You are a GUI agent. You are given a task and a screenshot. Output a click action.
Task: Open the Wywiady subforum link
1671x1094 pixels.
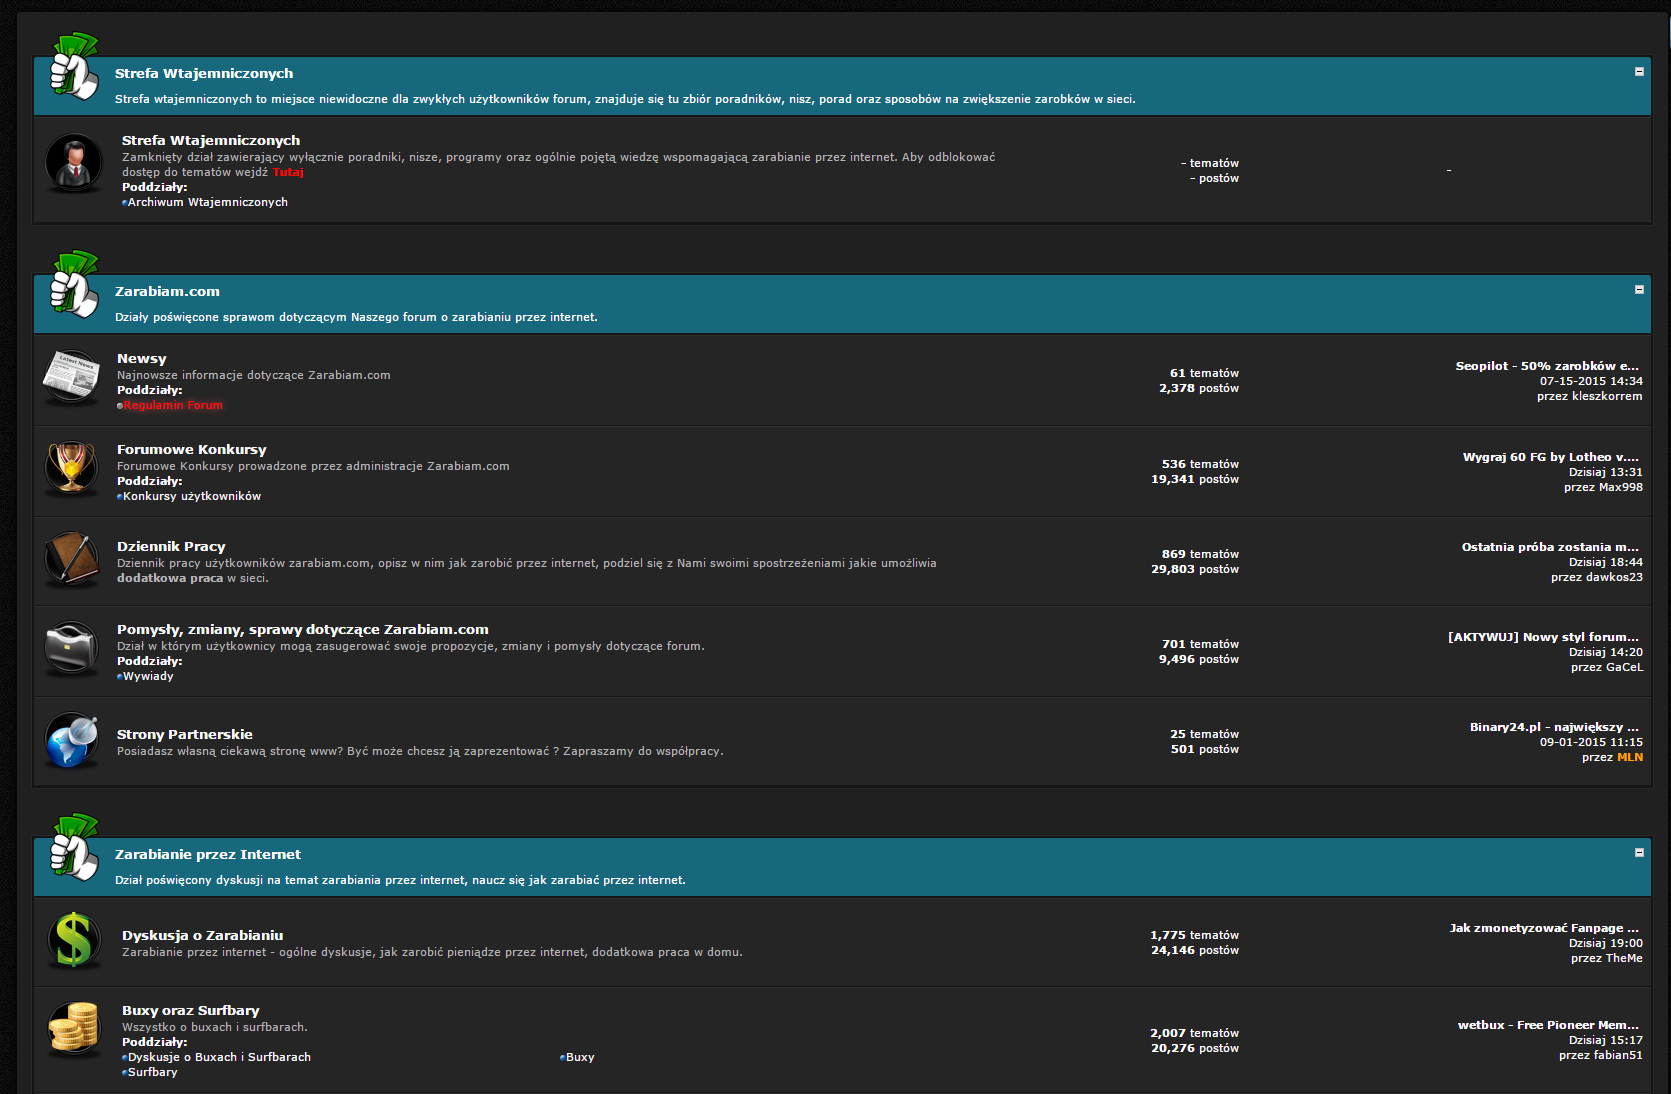148,677
